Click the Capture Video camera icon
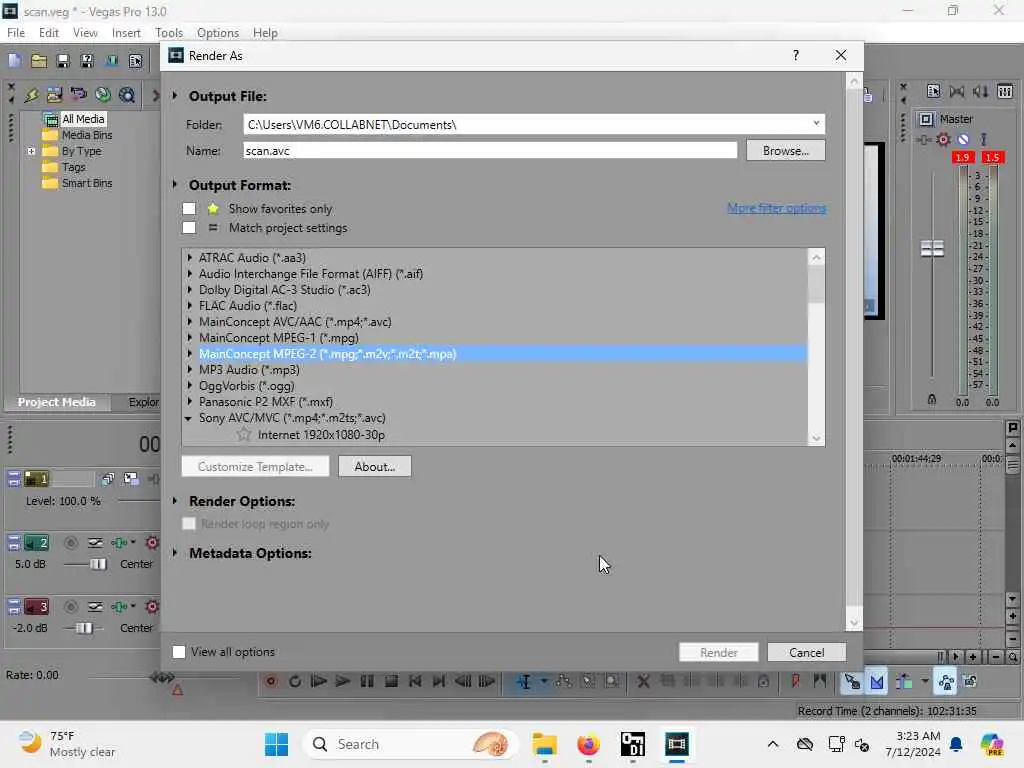The height and width of the screenshot is (768, 1024). (78, 95)
